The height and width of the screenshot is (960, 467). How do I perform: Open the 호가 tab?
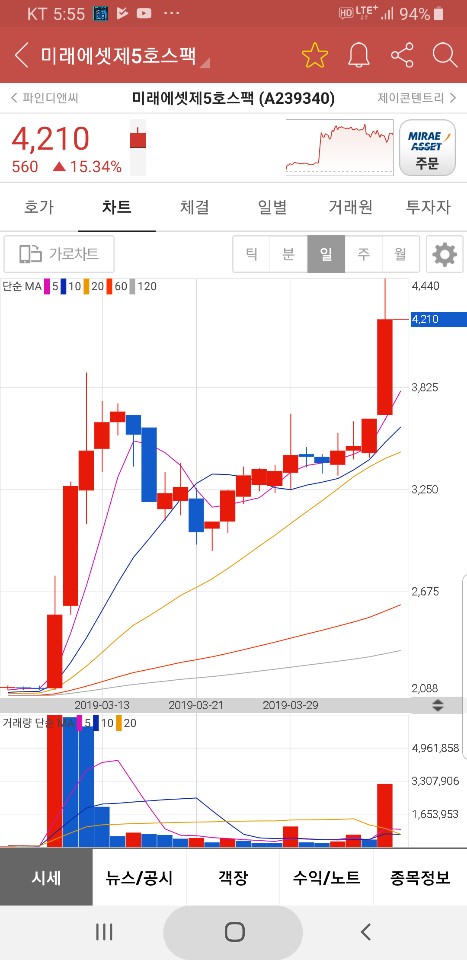point(39,208)
